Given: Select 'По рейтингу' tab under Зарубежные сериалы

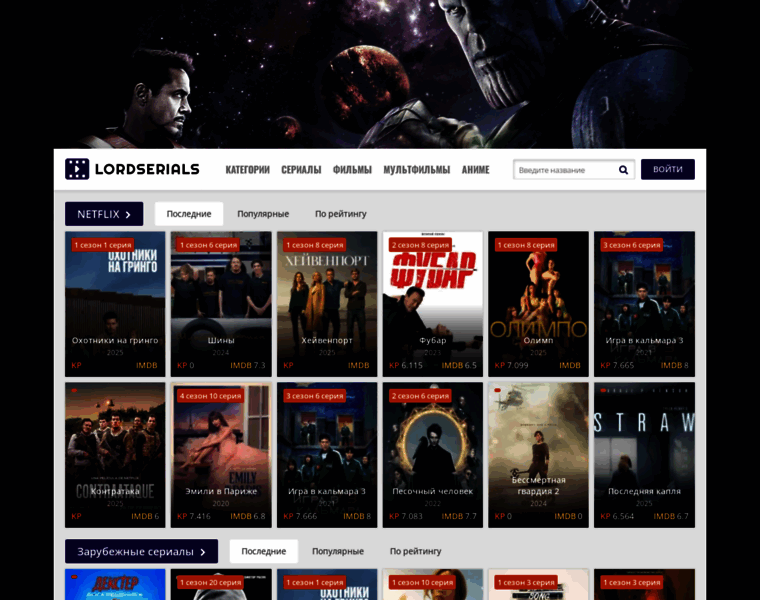Looking at the screenshot, I should coord(415,551).
